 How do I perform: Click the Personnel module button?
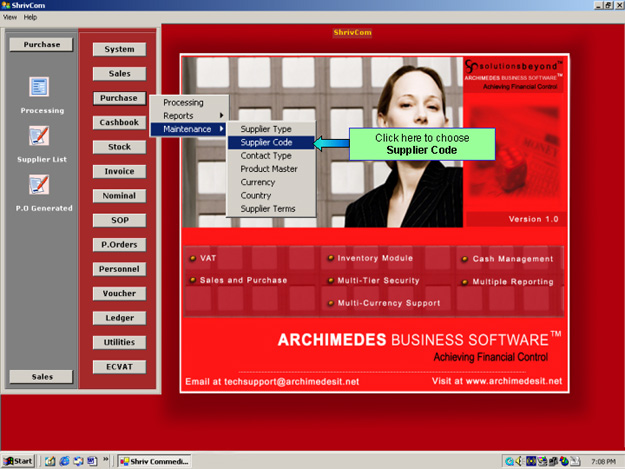(119, 269)
